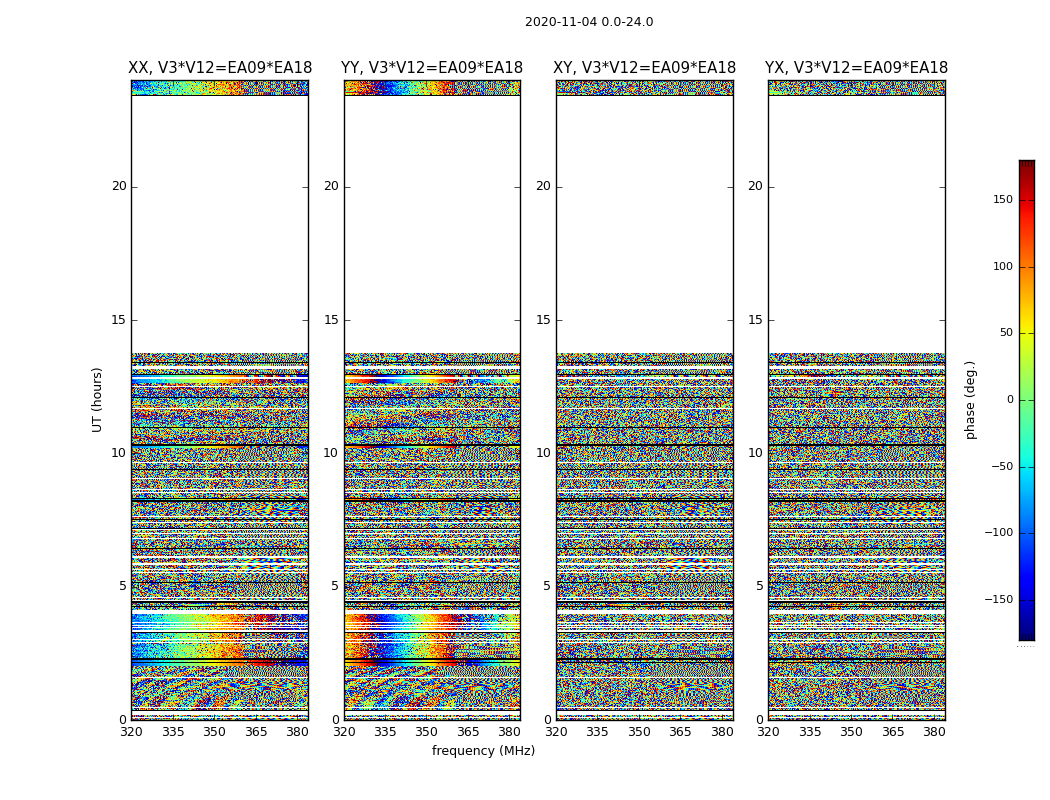Click the 350 frequency tick under YY panel
Viewport: 1050px width, 800px height.
point(427,732)
